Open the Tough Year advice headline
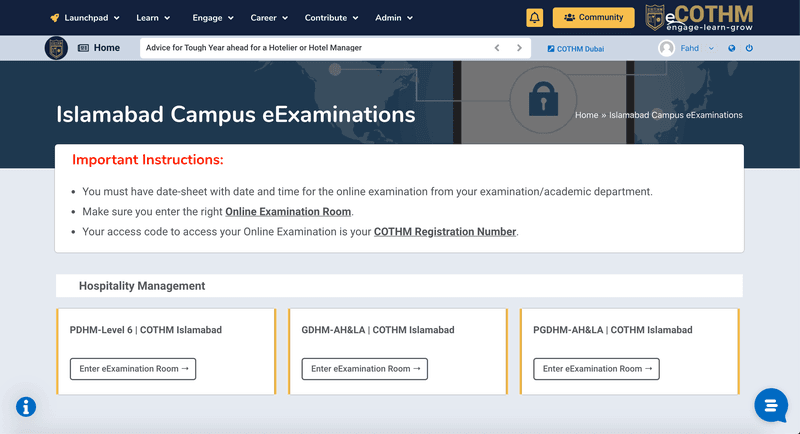 click(254, 48)
